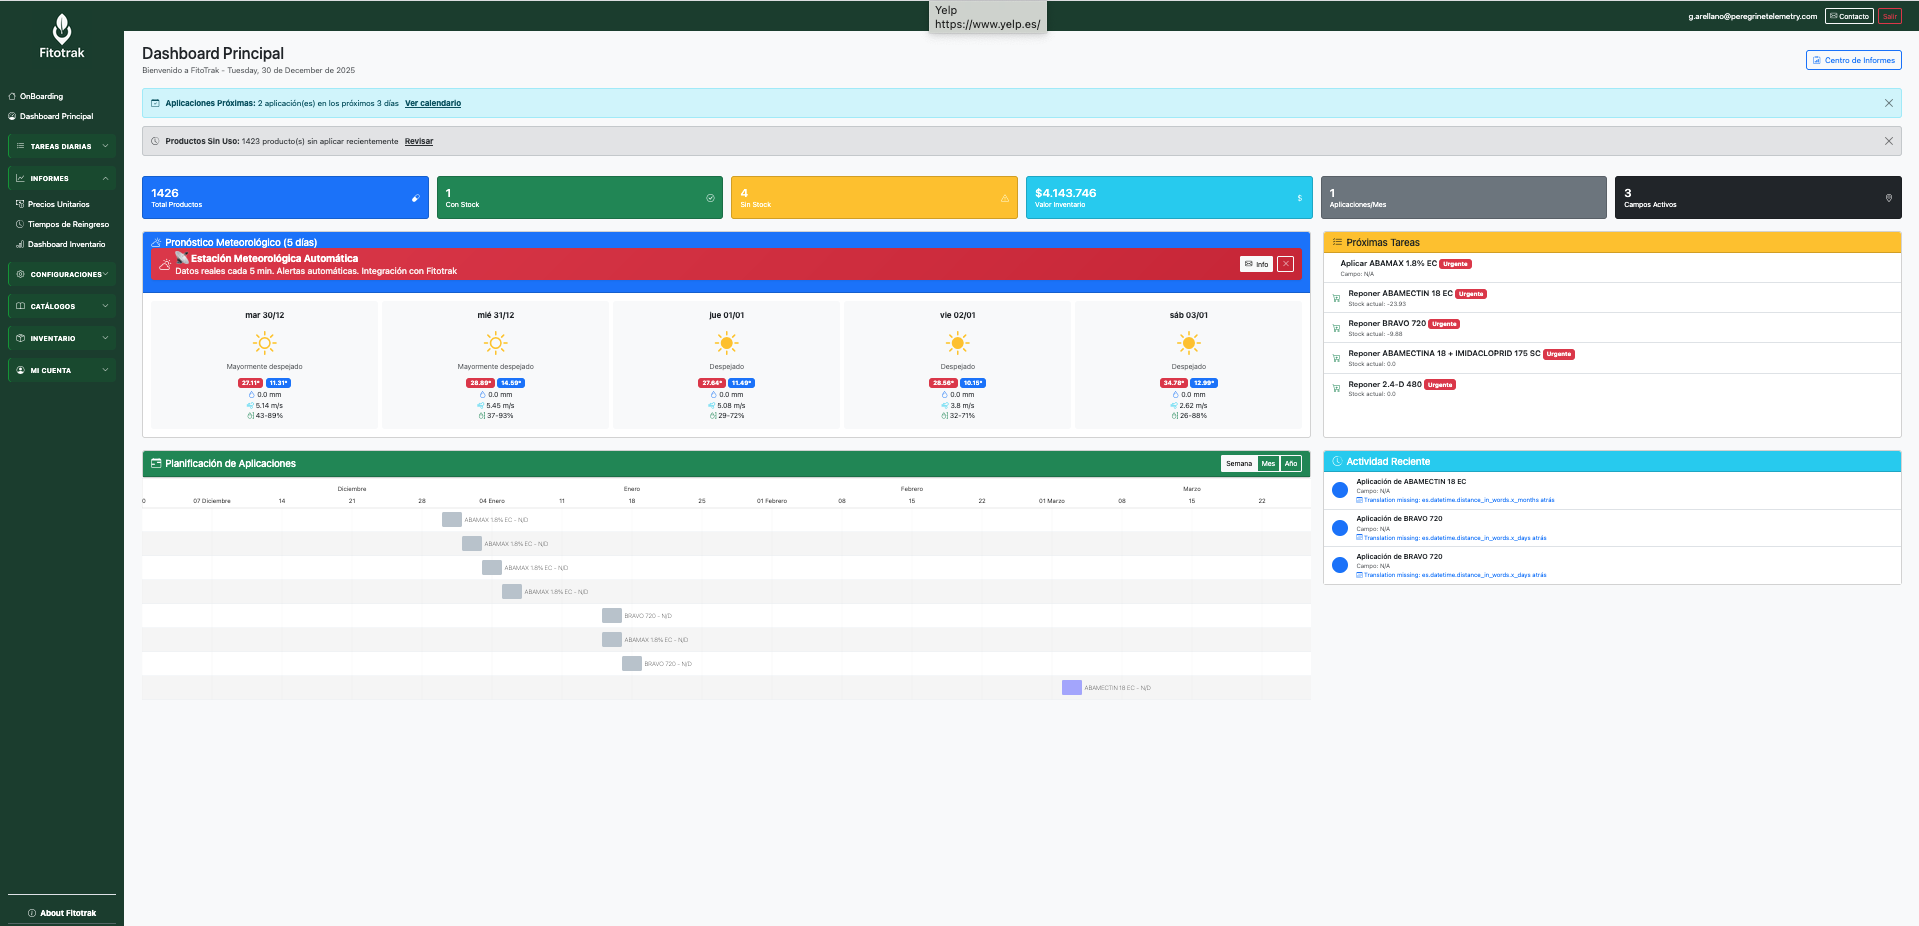This screenshot has width=1919, height=926.
Task: Open Precios Unitarios report
Action: 58,204
